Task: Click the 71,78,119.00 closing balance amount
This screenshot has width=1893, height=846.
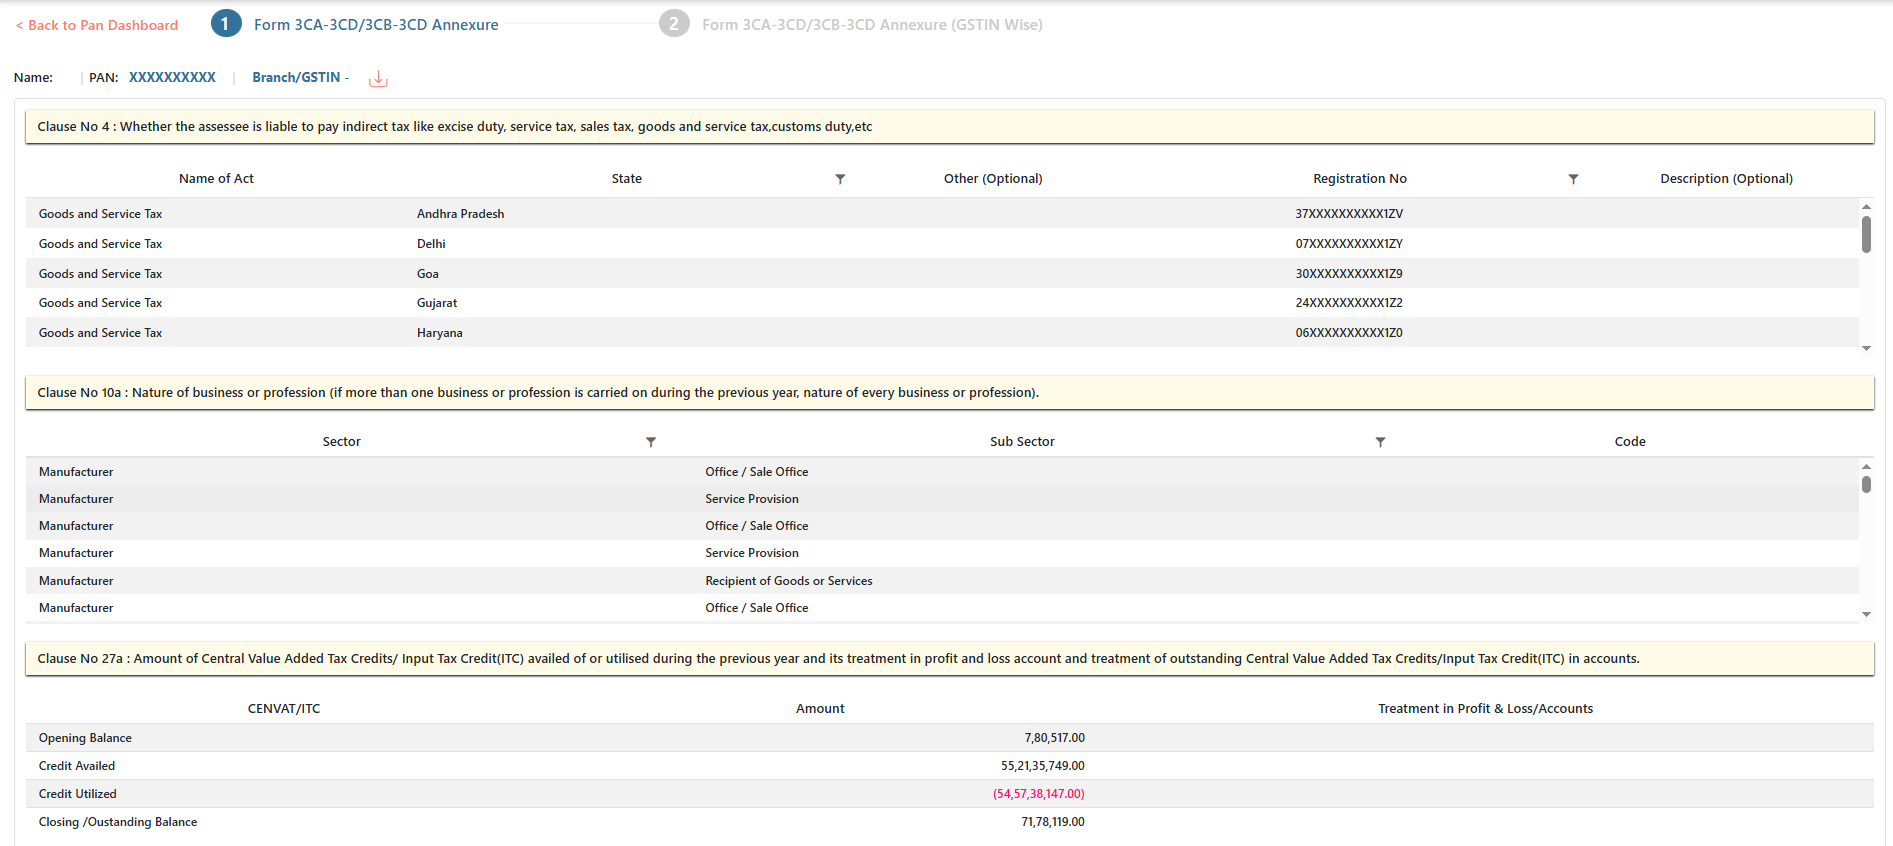Action: coord(1053,822)
